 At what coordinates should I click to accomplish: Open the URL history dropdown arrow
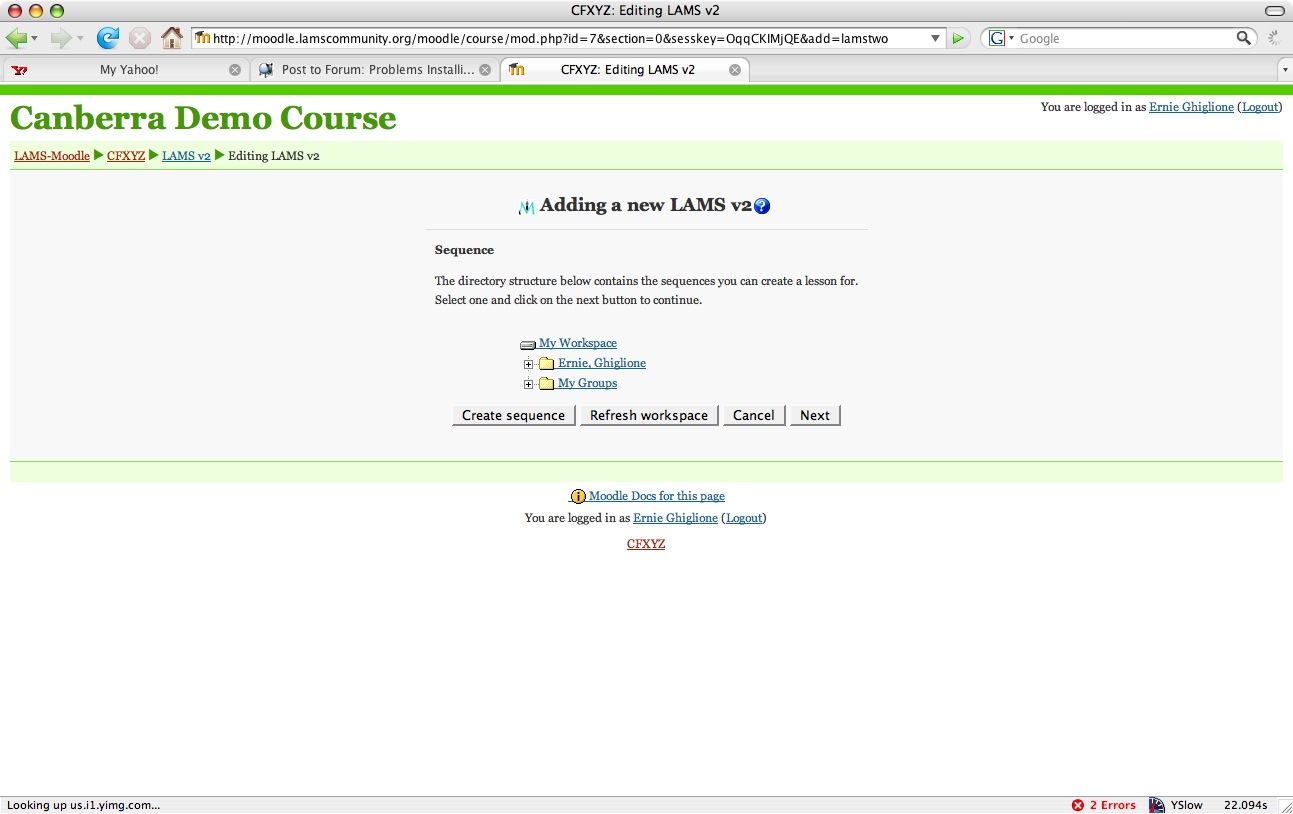click(936, 38)
